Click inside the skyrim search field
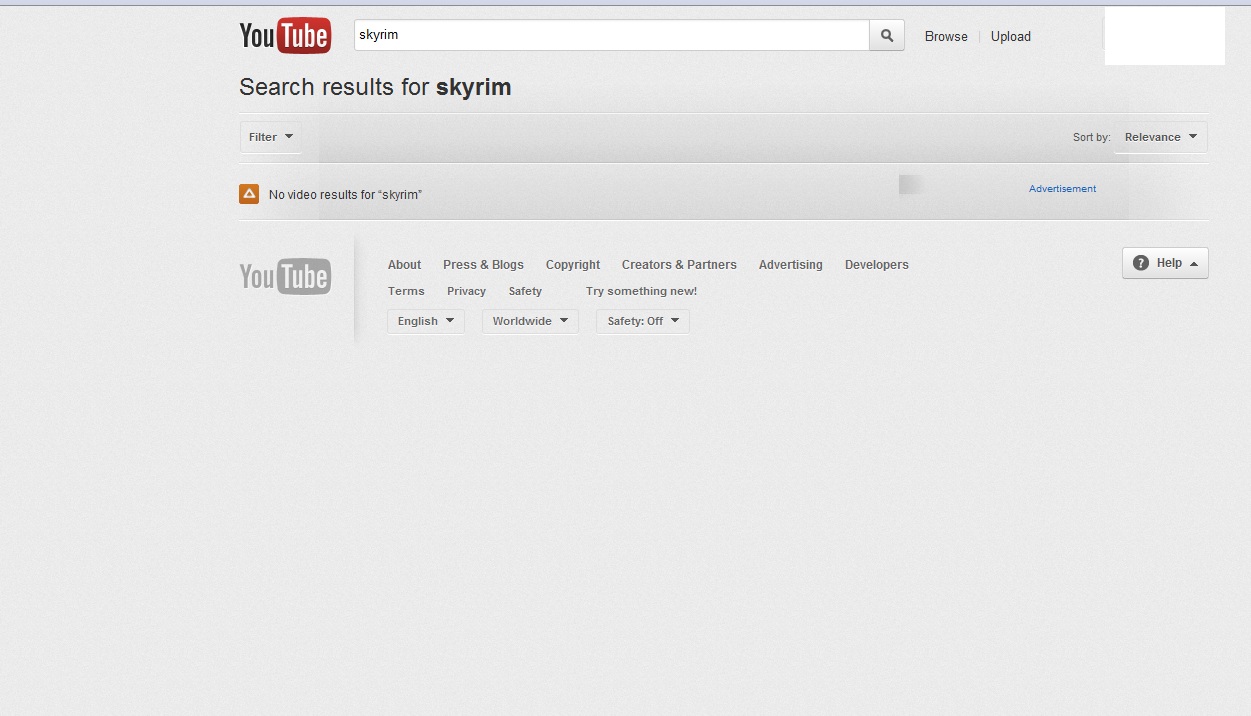The image size is (1251, 716). click(x=611, y=36)
